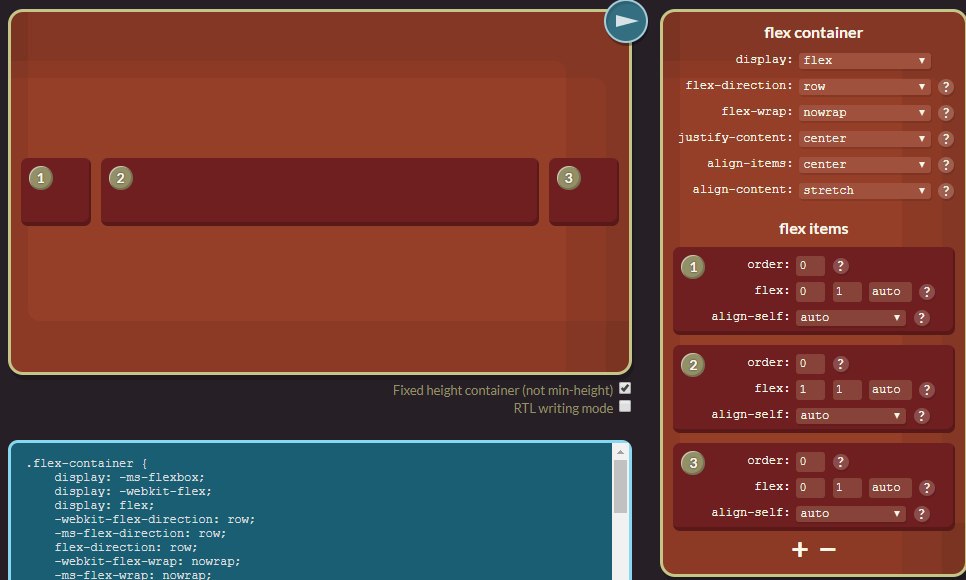Click order input field of item 1
Image resolution: width=966 pixels, height=580 pixels.
[810, 266]
